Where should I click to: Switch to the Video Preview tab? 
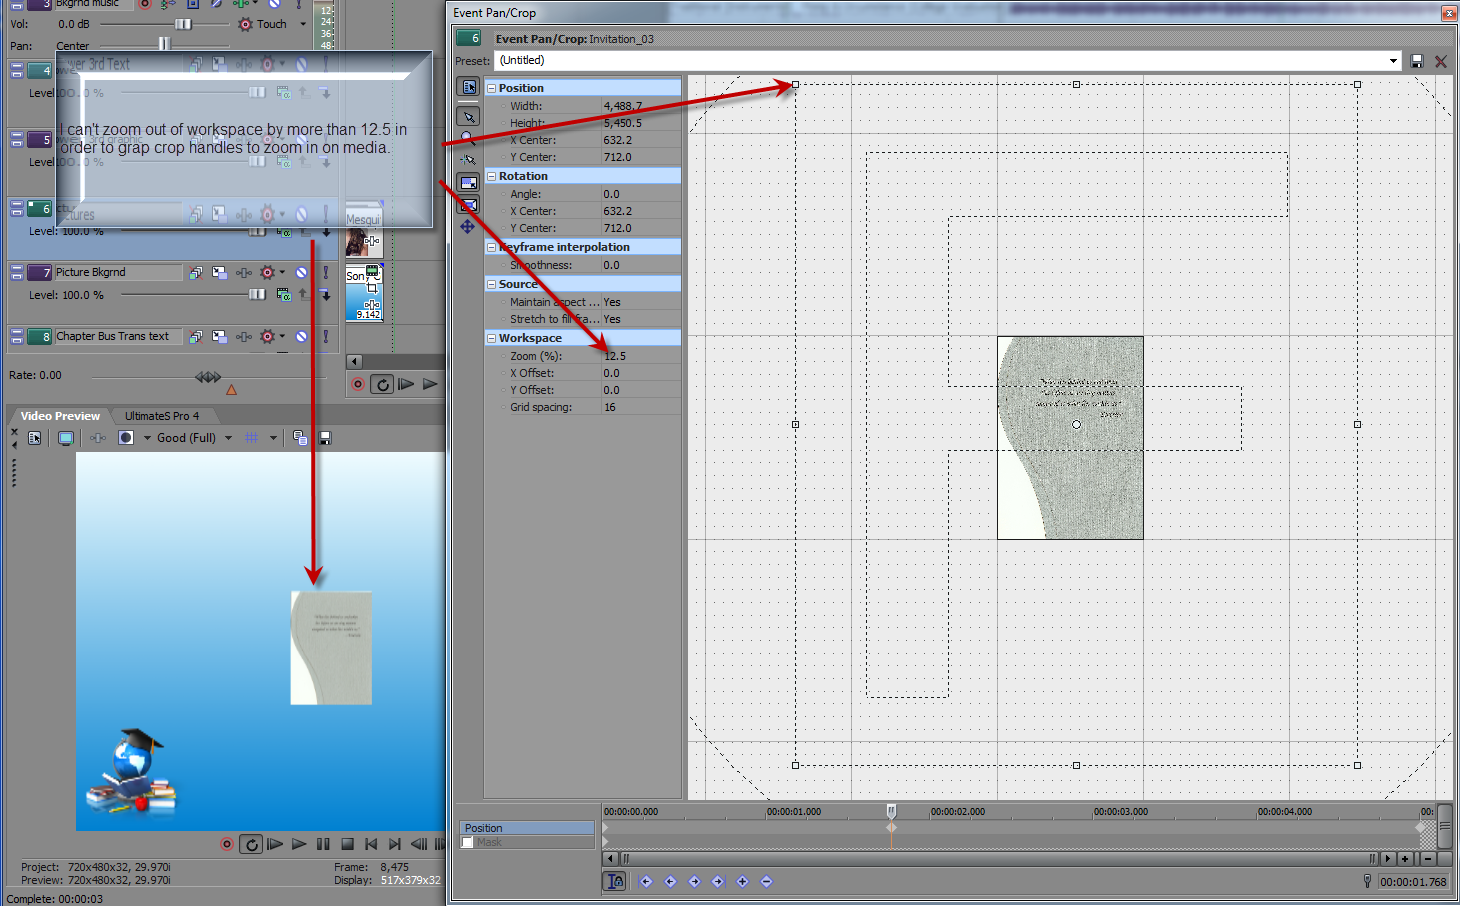(x=60, y=416)
